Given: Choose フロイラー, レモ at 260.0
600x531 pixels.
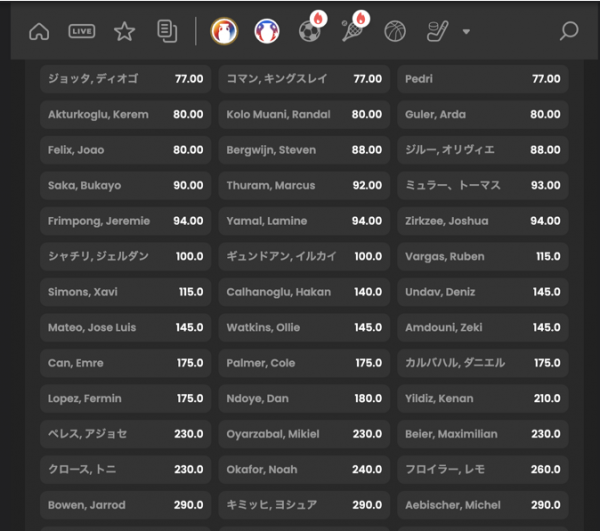Looking at the screenshot, I should (483, 470).
